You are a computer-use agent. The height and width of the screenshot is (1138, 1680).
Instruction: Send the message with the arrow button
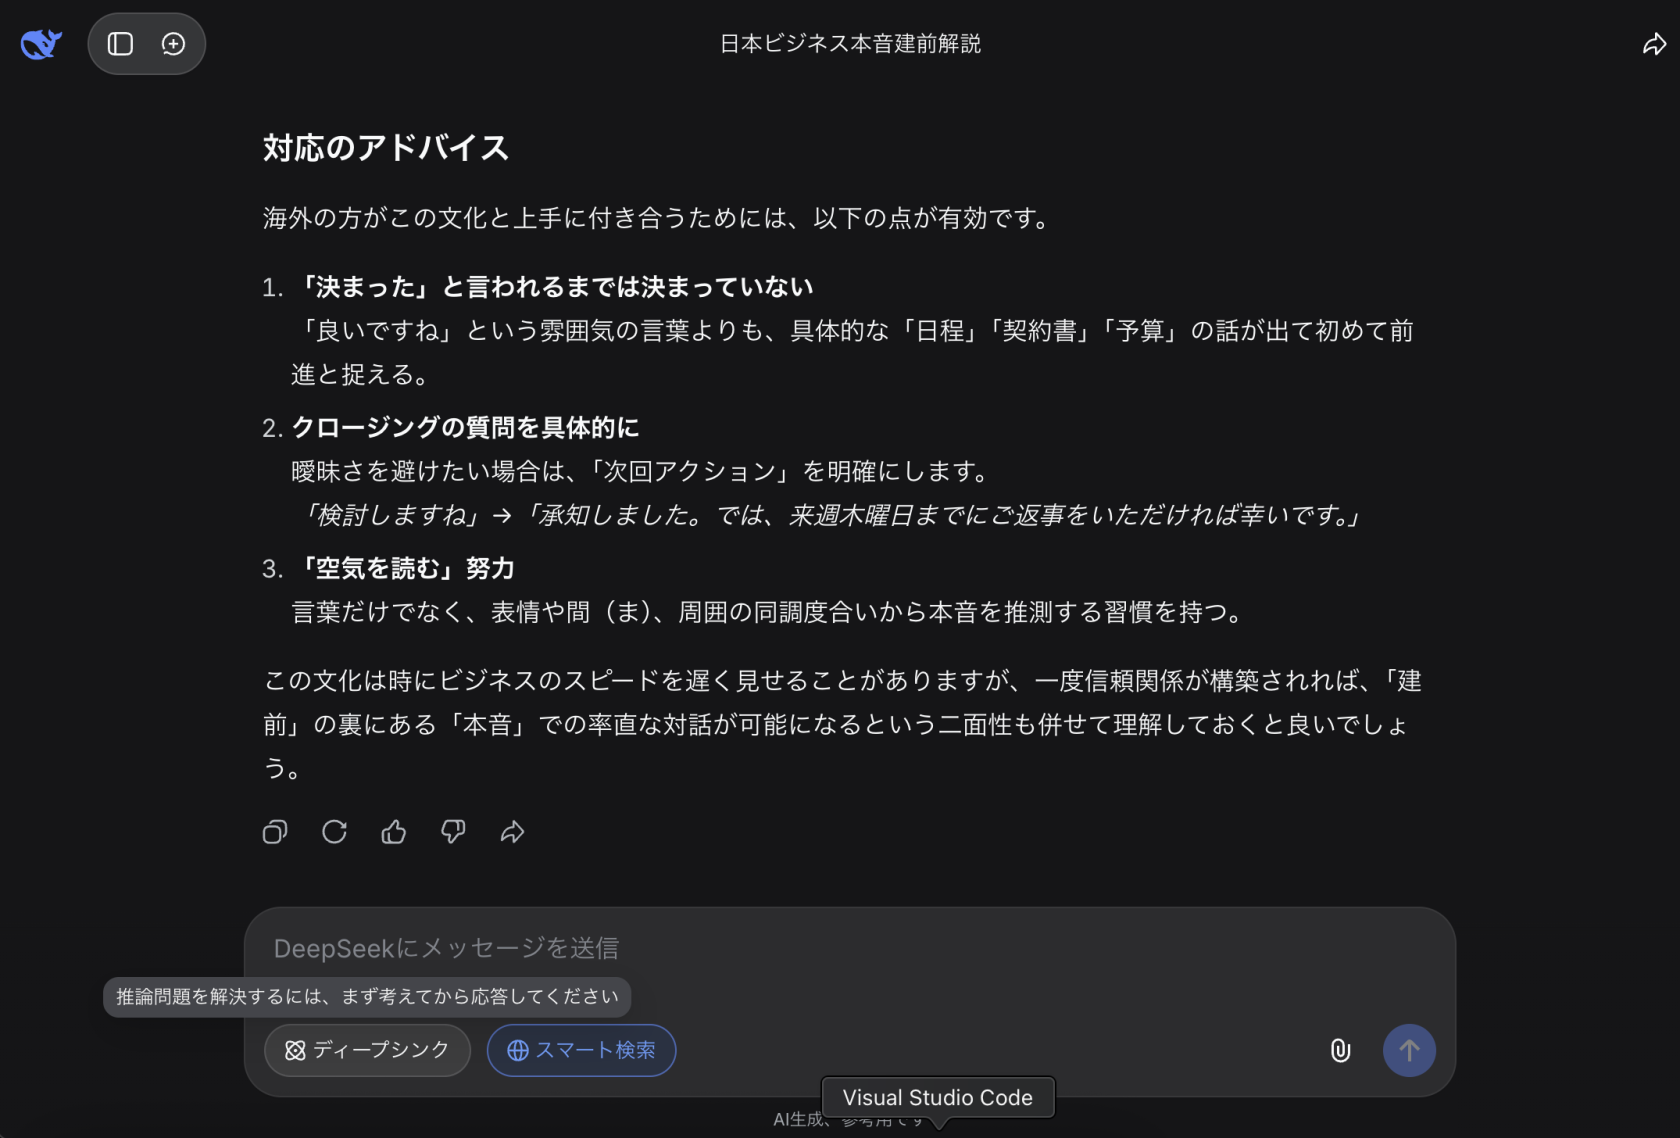click(1409, 1050)
